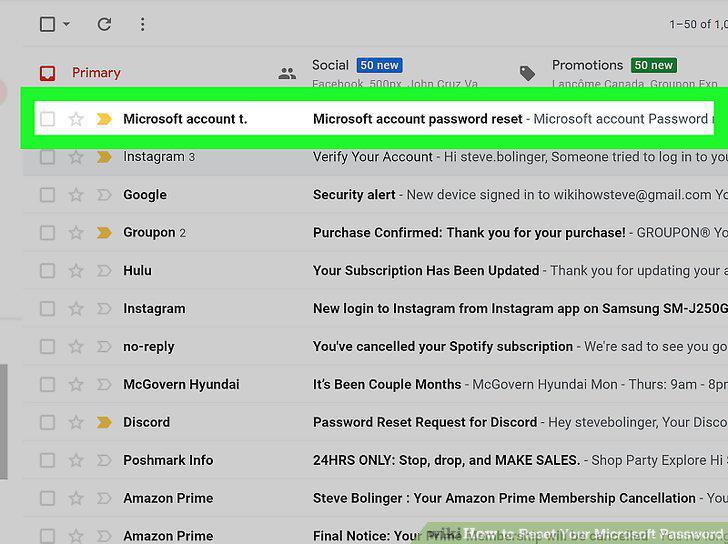Select the Microsoft account email checkbox
This screenshot has height=544, width=728.
[x=47, y=119]
